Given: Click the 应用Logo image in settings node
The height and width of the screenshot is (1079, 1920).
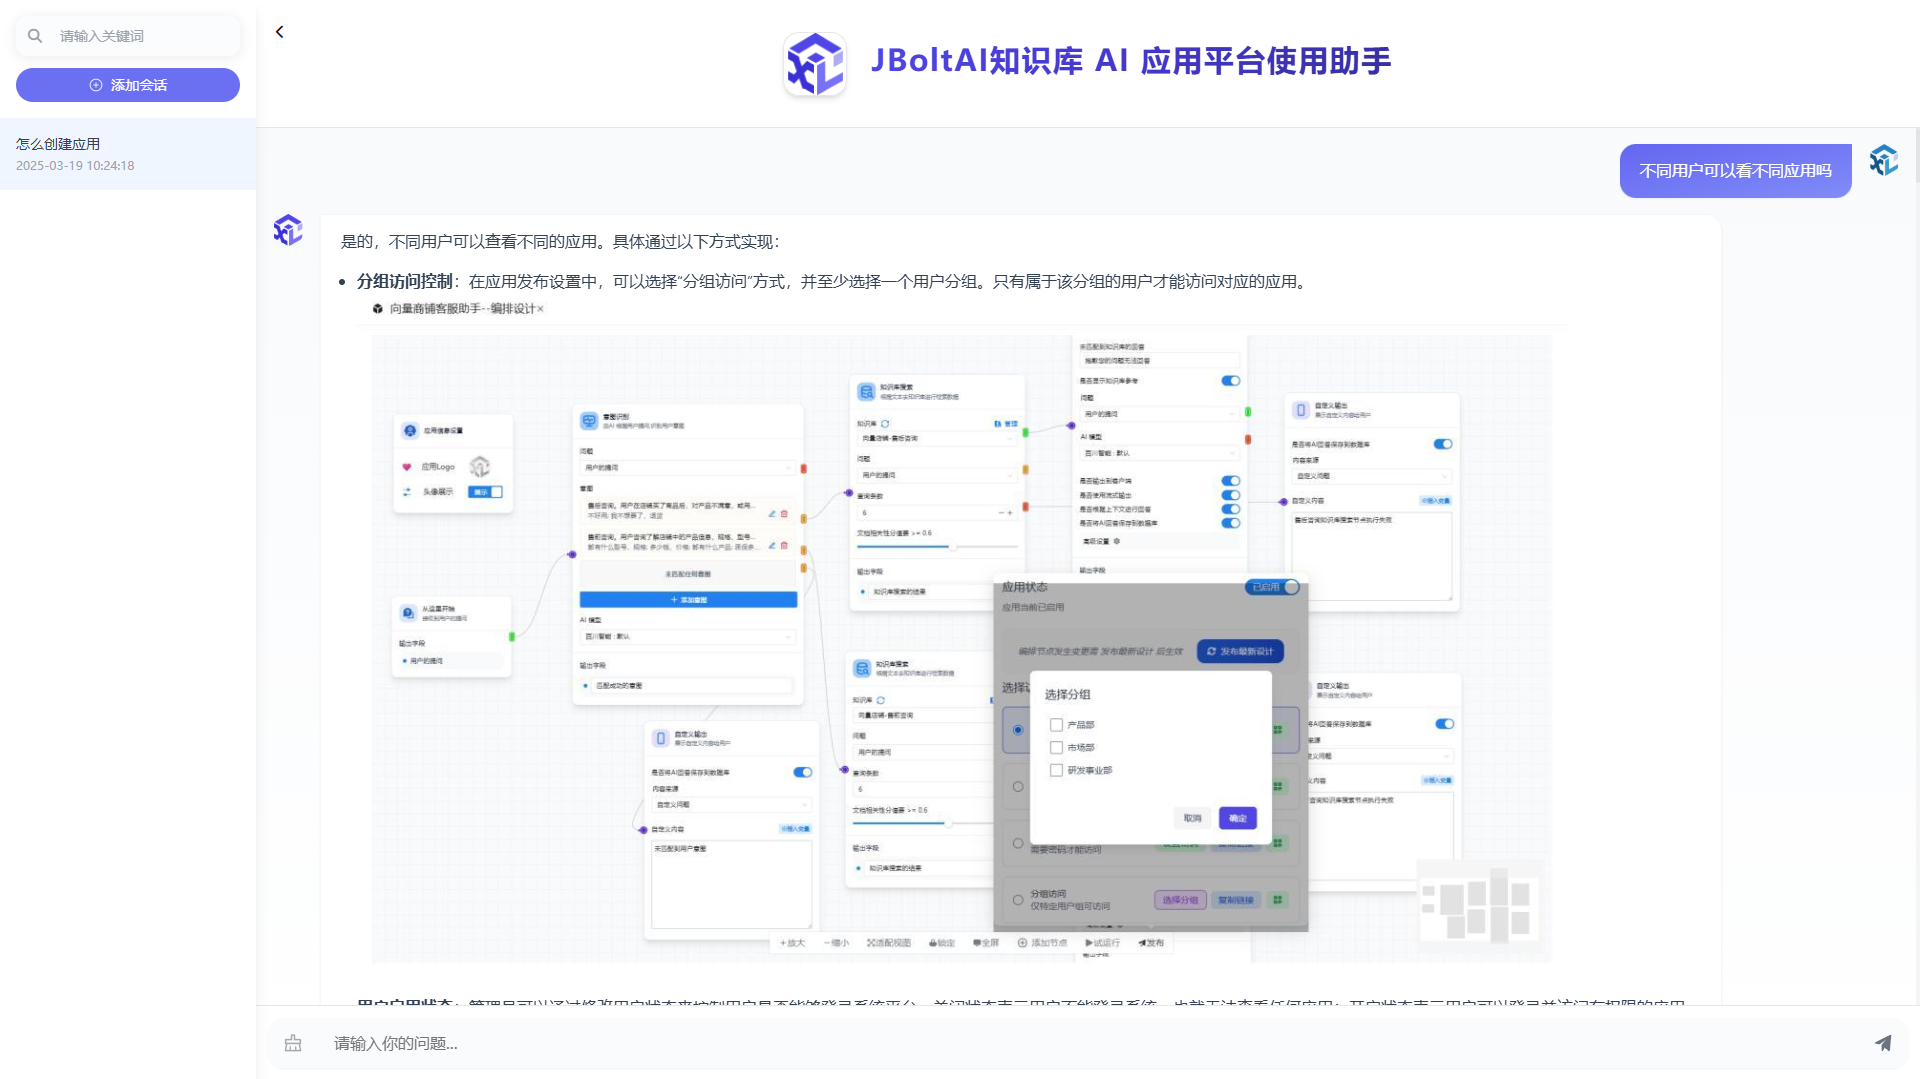Looking at the screenshot, I should pyautogui.click(x=480, y=467).
